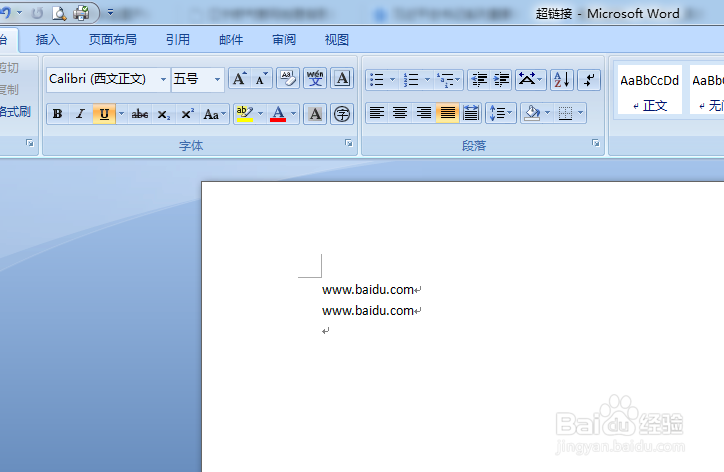Switch to the 审阅 (Review) tab
The width and height of the screenshot is (724, 472).
(284, 40)
